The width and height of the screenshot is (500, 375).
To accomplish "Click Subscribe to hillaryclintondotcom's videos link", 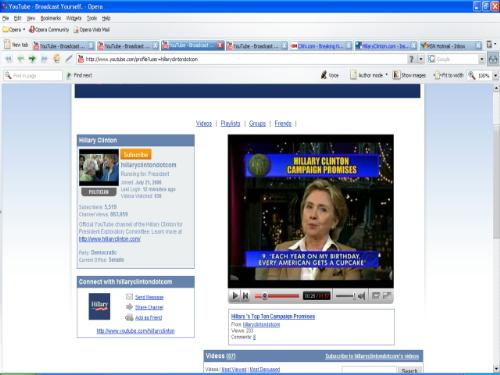I will (x=372, y=356).
